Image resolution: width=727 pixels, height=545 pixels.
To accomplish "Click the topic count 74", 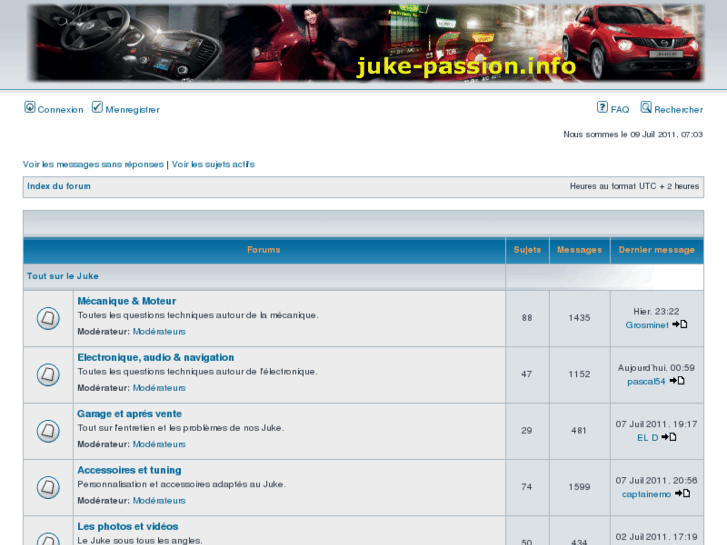I will tap(527, 487).
